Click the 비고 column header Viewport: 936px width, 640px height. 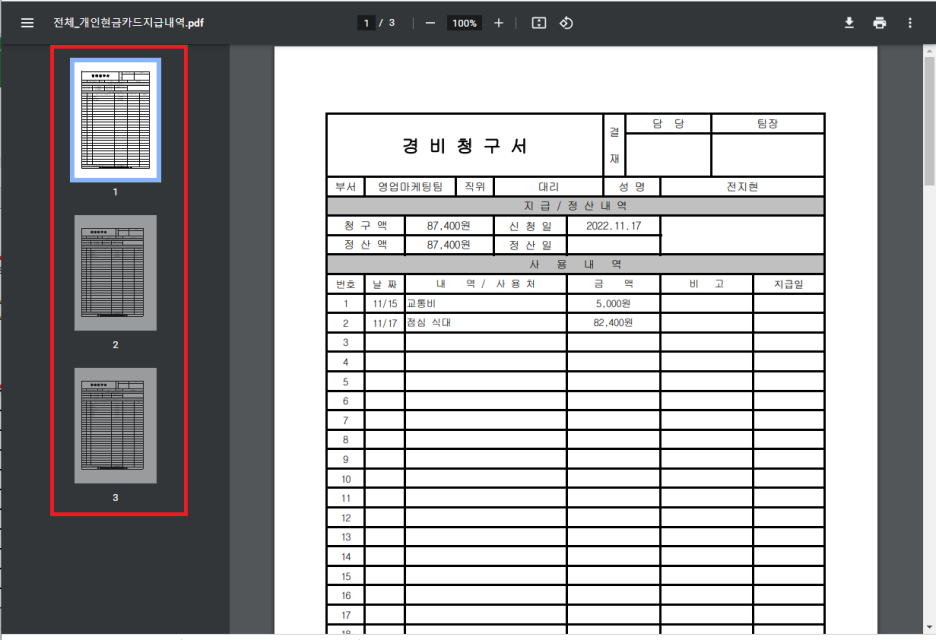pos(706,284)
